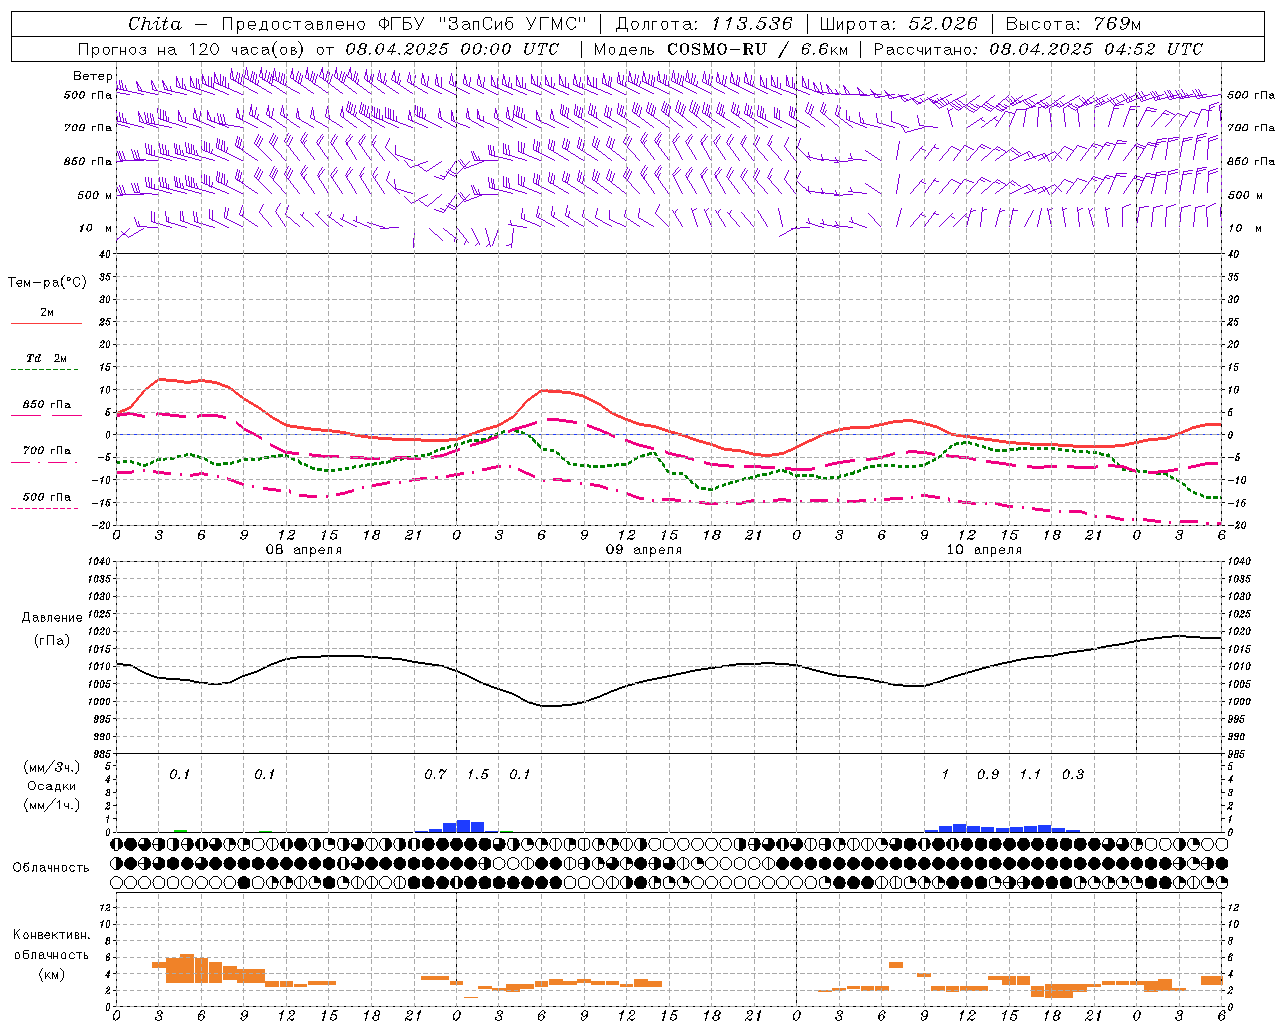Screen dimensions: 1280x1024
Task: Click the "Ветер" wind panel label
Action: (93, 76)
